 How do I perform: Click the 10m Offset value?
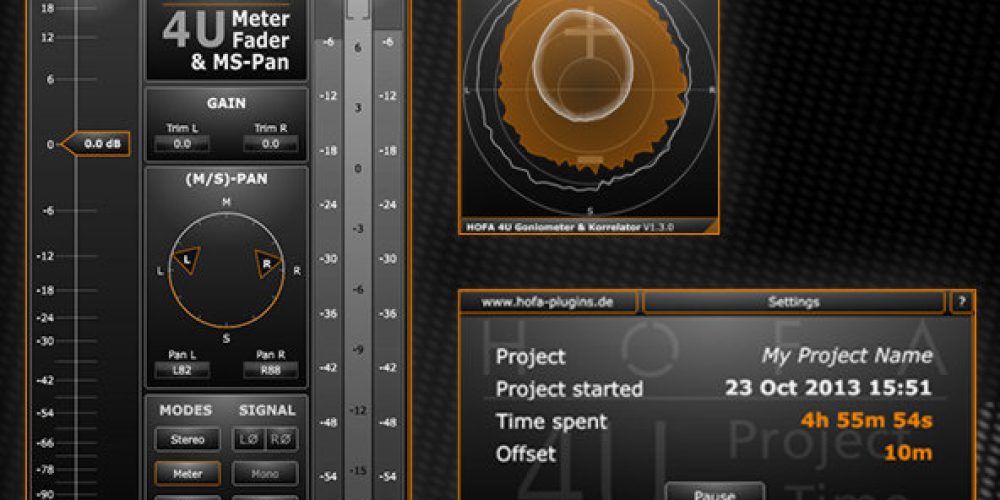point(907,454)
